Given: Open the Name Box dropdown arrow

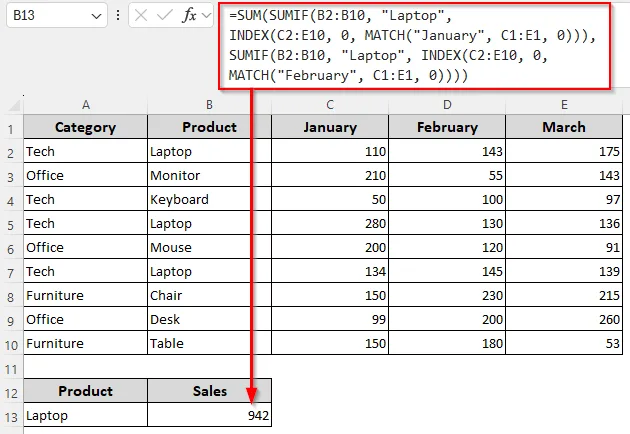Looking at the screenshot, I should 96,16.
